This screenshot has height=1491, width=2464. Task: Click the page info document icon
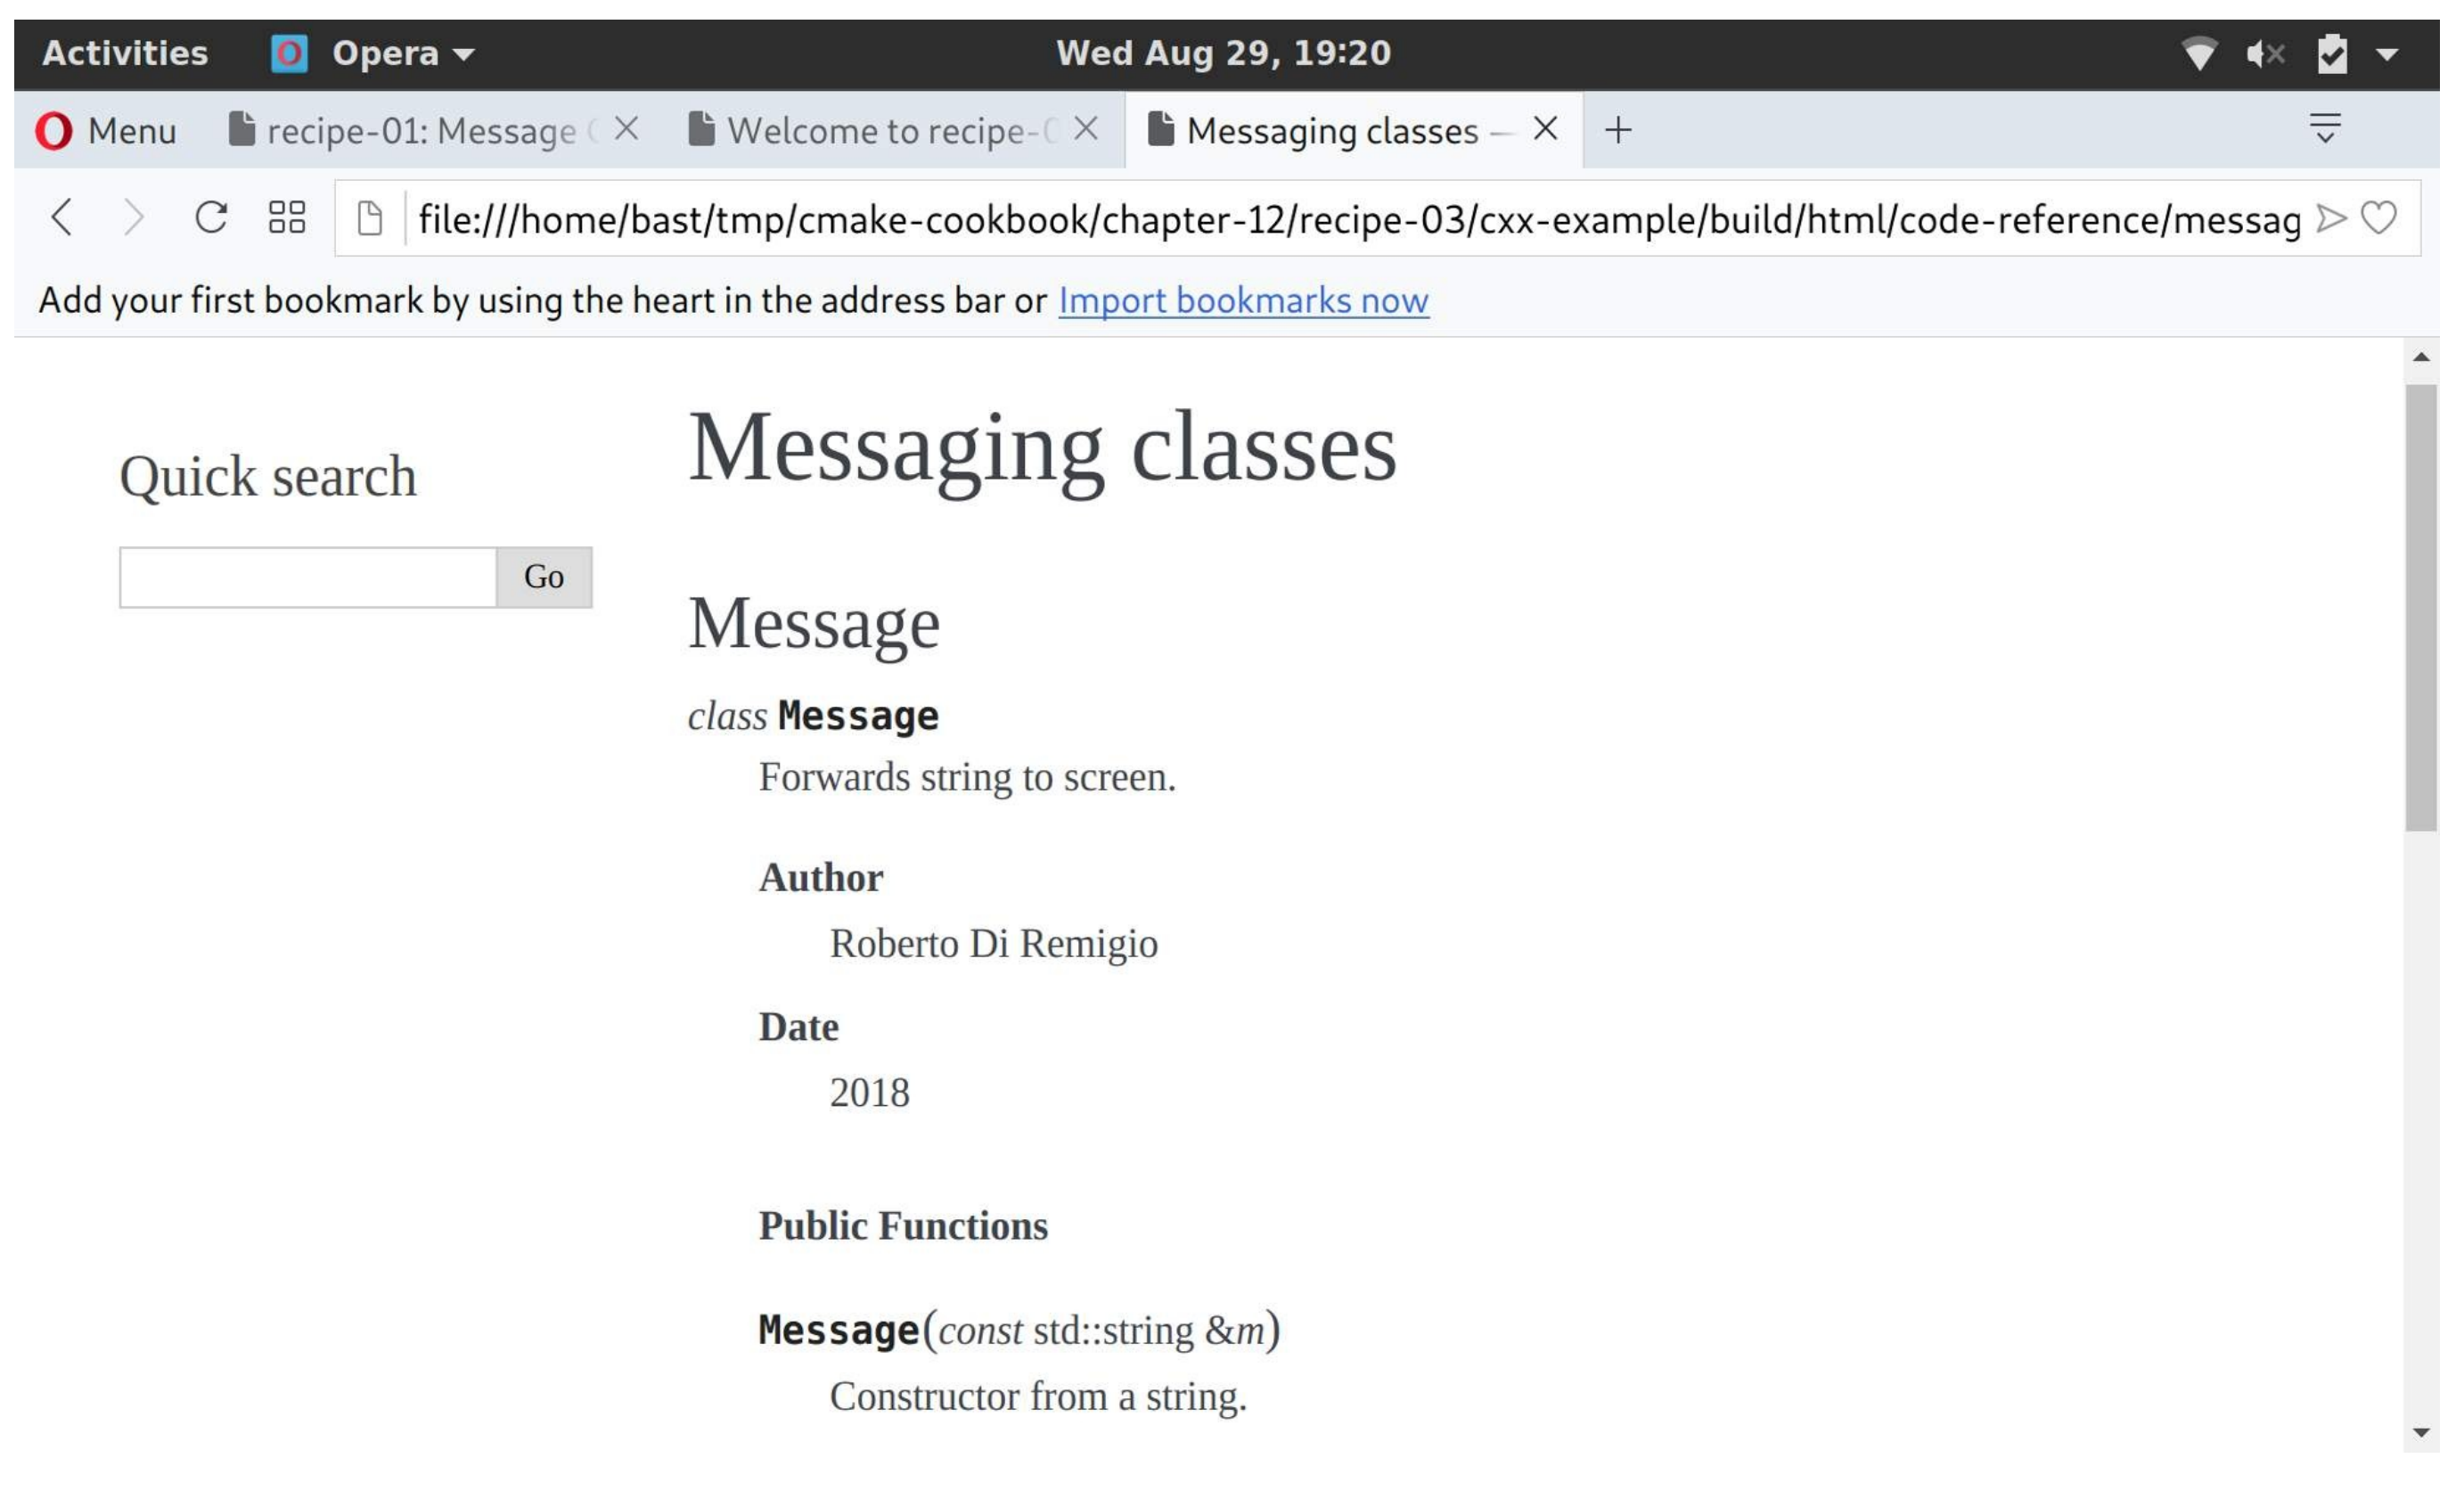(x=371, y=219)
